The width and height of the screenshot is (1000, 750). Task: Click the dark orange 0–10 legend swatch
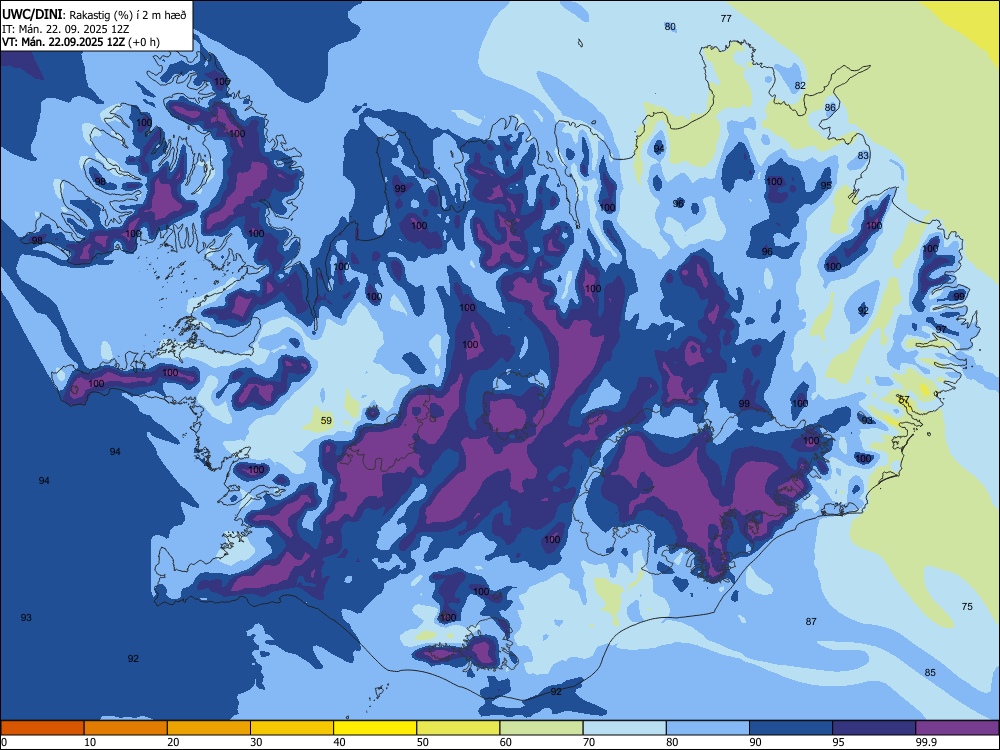(42, 728)
